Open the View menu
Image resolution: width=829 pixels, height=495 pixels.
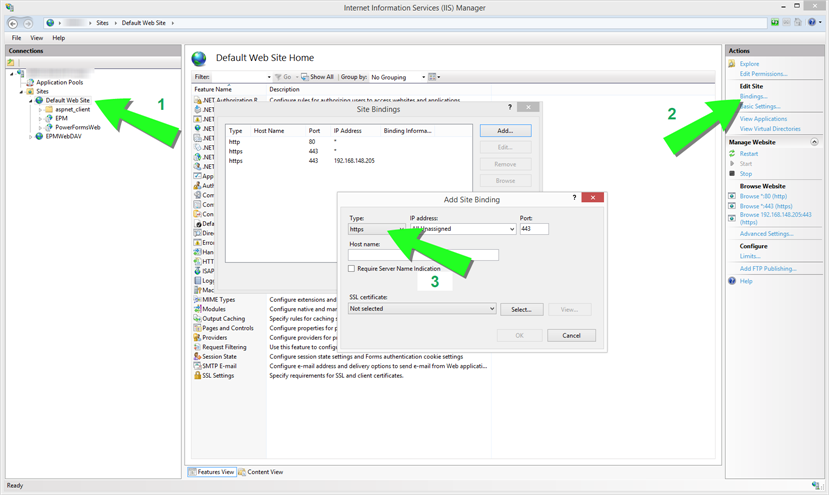[36, 38]
